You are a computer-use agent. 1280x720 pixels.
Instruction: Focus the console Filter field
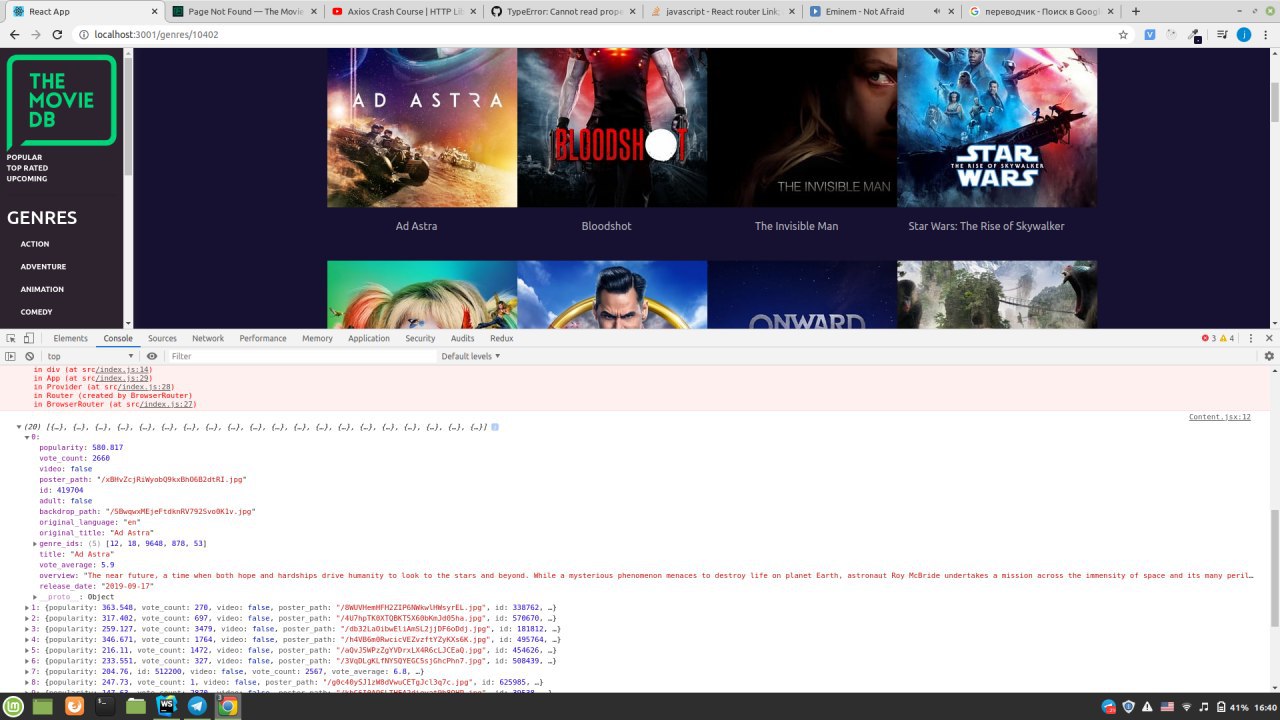pyautogui.click(x=300, y=356)
